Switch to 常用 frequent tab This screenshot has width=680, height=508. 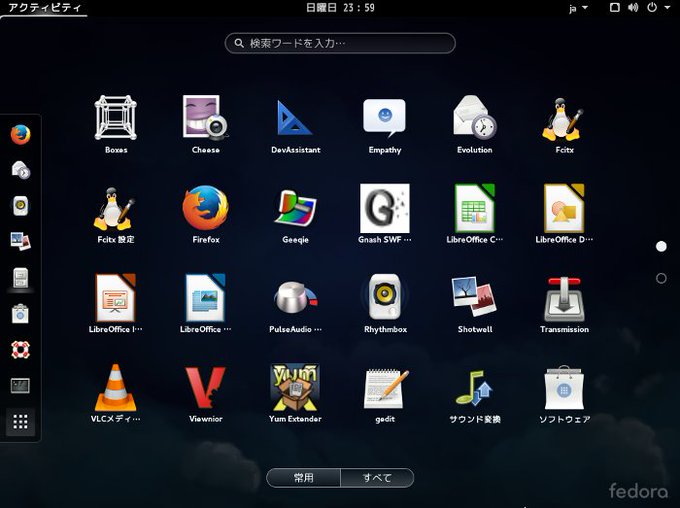[x=304, y=478]
